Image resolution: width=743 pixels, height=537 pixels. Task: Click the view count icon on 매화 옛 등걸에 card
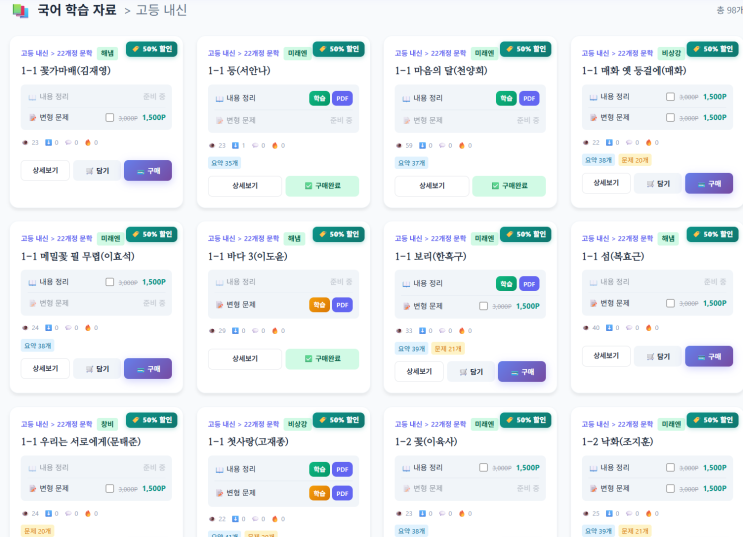(x=586, y=142)
